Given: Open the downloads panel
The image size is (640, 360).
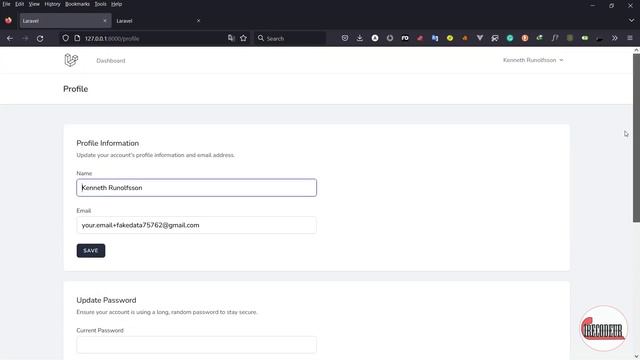Looking at the screenshot, I should click(360, 38).
